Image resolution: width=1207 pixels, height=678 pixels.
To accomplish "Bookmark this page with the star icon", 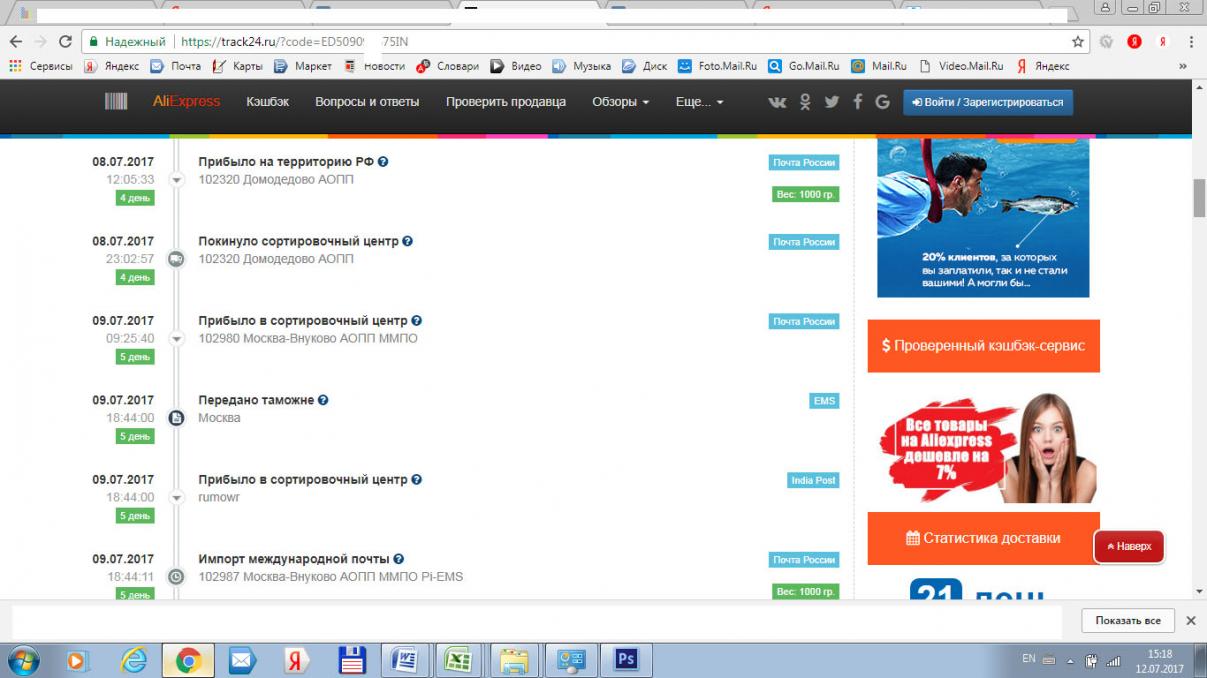I will (1077, 42).
